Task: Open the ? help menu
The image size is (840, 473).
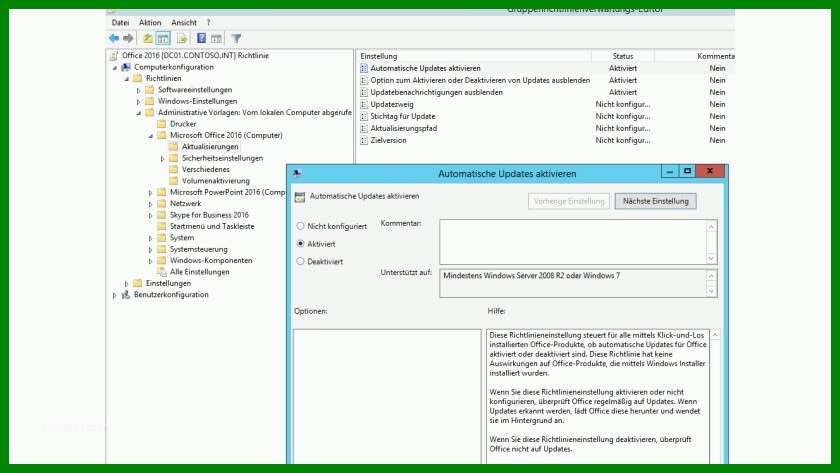Action: point(208,22)
